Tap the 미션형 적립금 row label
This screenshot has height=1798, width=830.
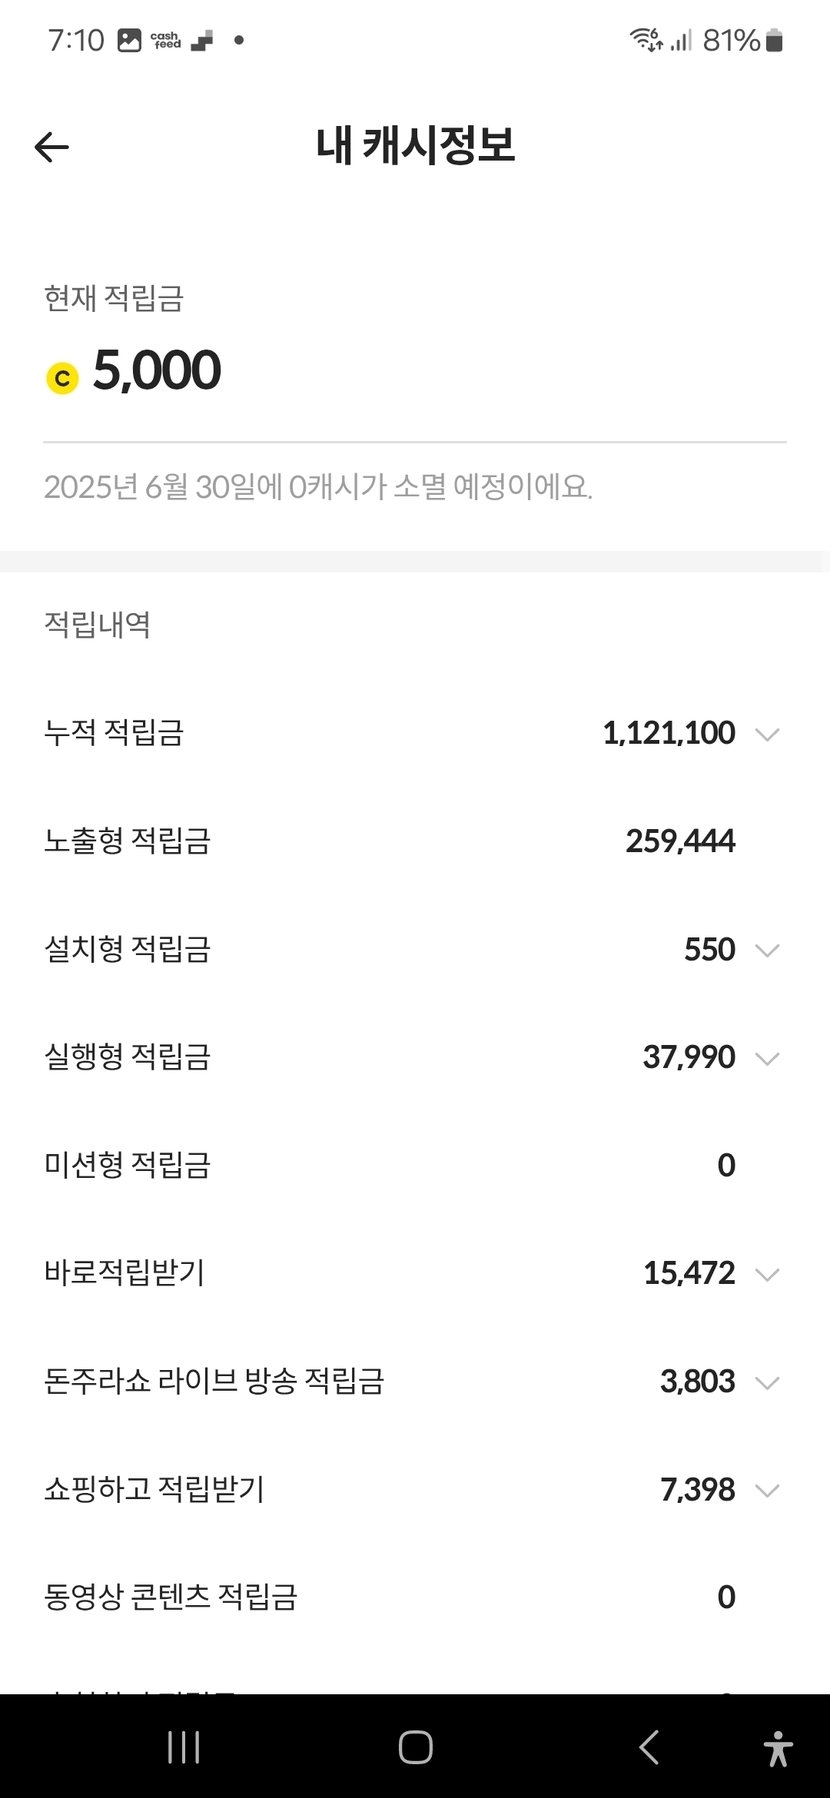[127, 1165]
